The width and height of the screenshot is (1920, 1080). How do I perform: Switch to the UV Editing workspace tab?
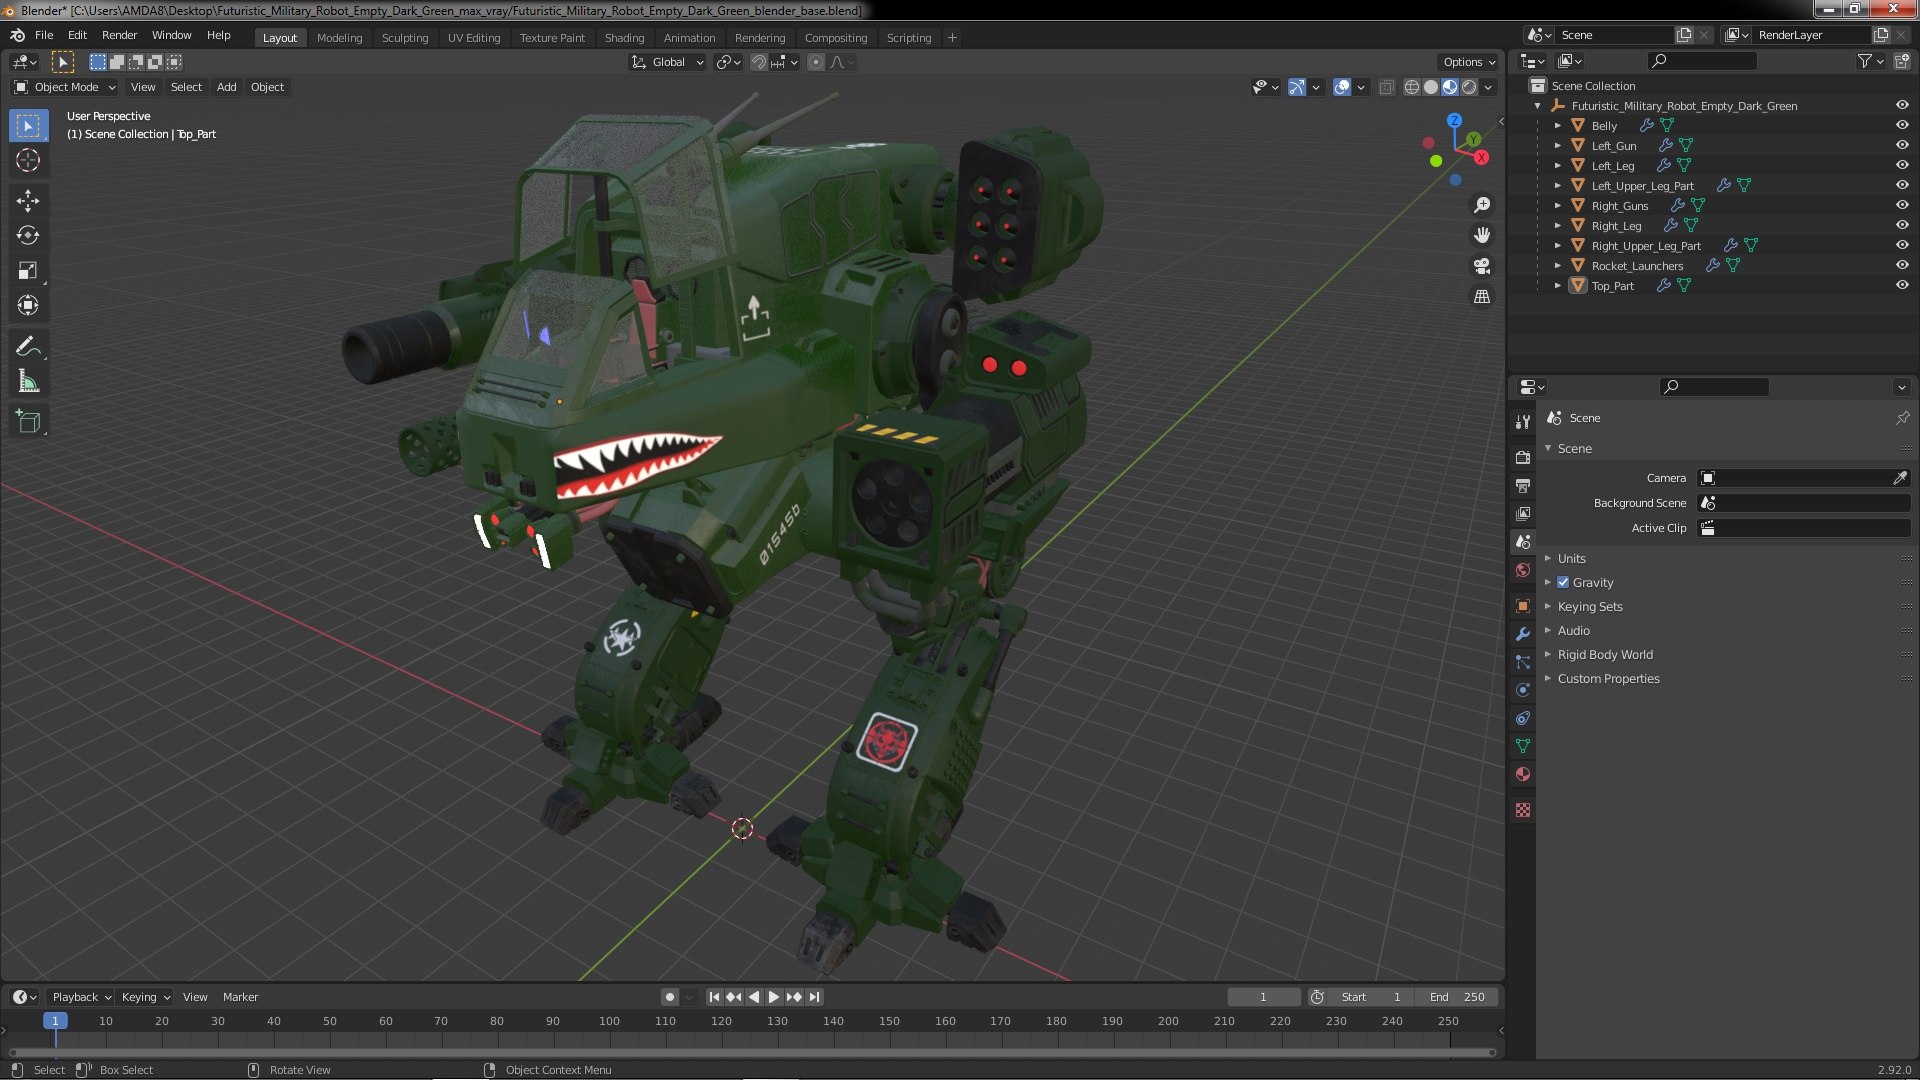point(474,38)
